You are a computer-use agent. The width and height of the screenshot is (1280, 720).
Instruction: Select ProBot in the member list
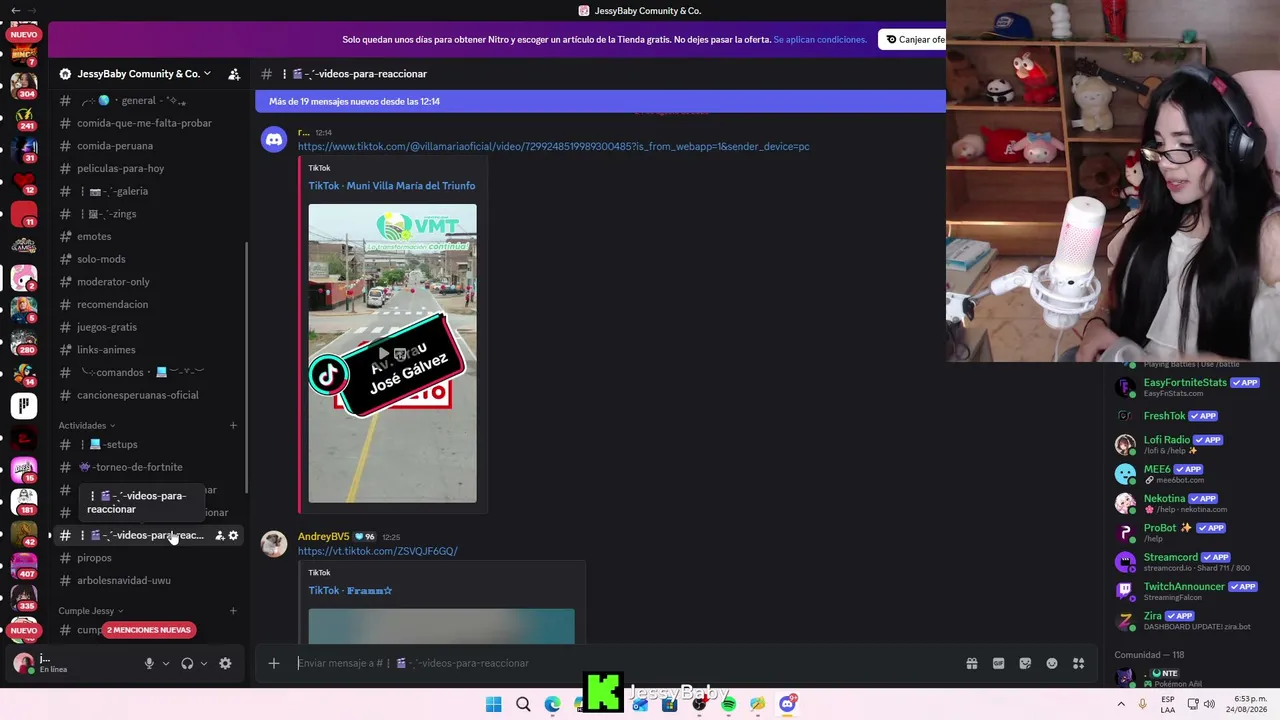[1187, 532]
